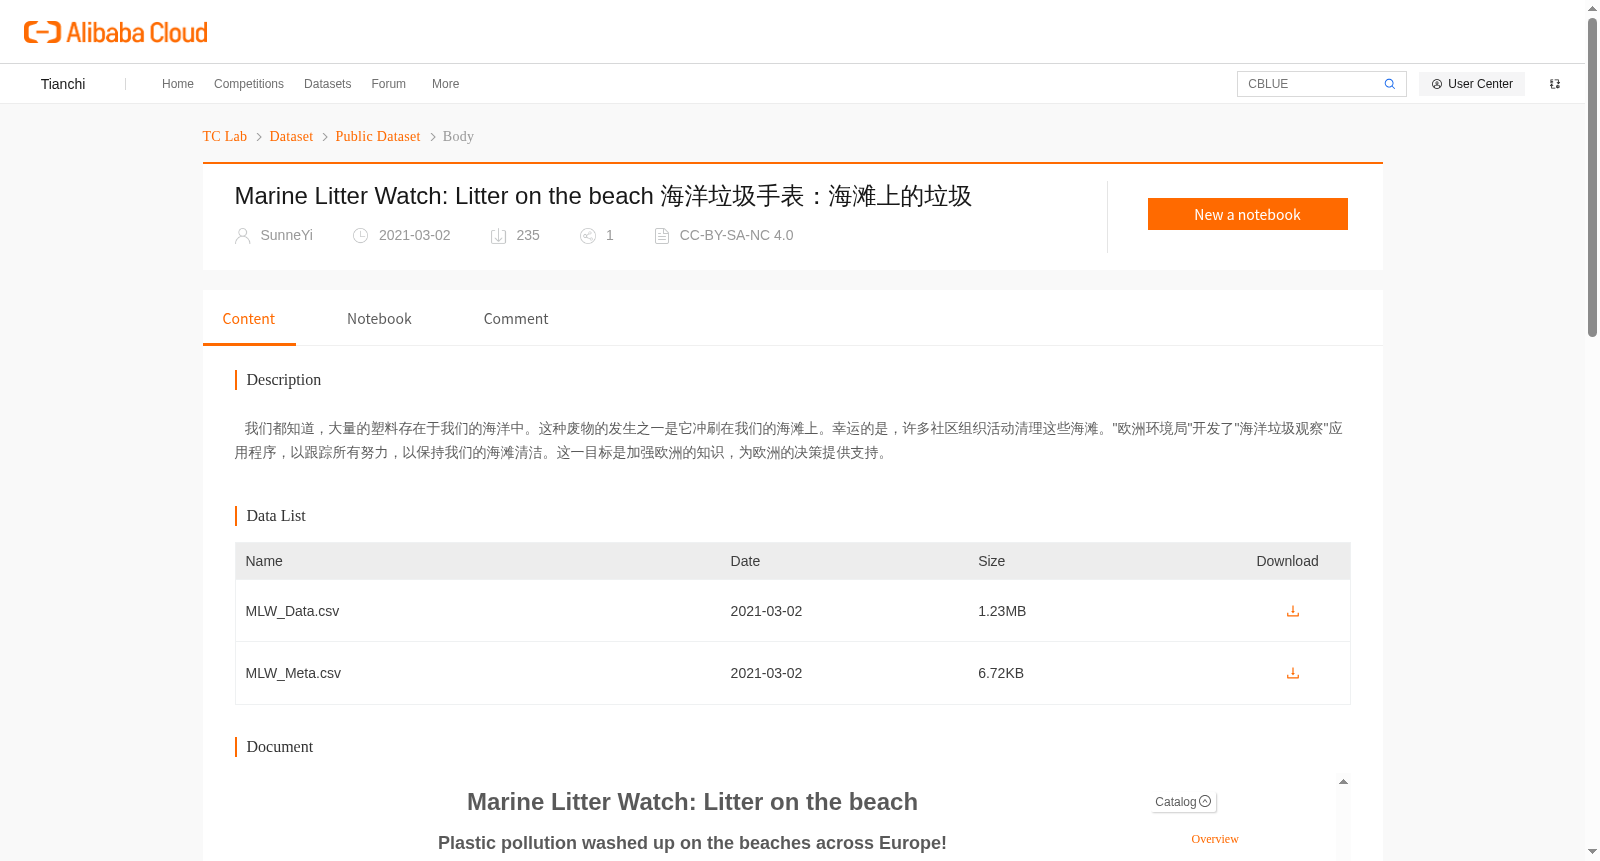This screenshot has width=1600, height=861.
Task: Click the 1.23MB size value
Action: pos(1002,611)
